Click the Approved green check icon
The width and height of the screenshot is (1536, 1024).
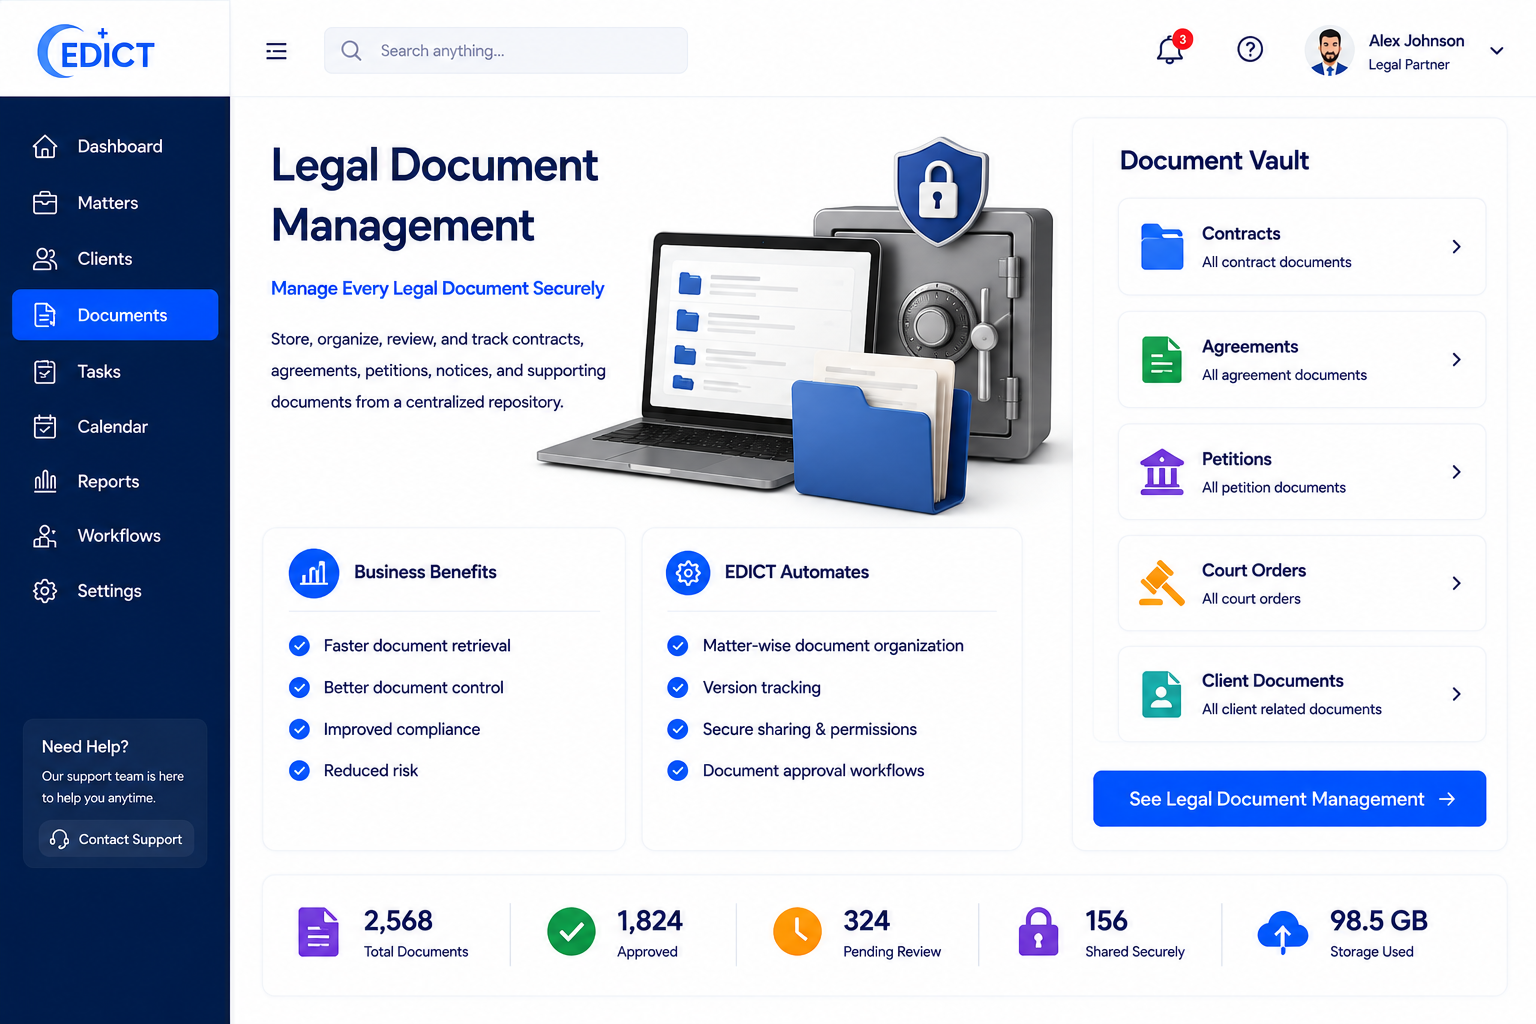571,932
